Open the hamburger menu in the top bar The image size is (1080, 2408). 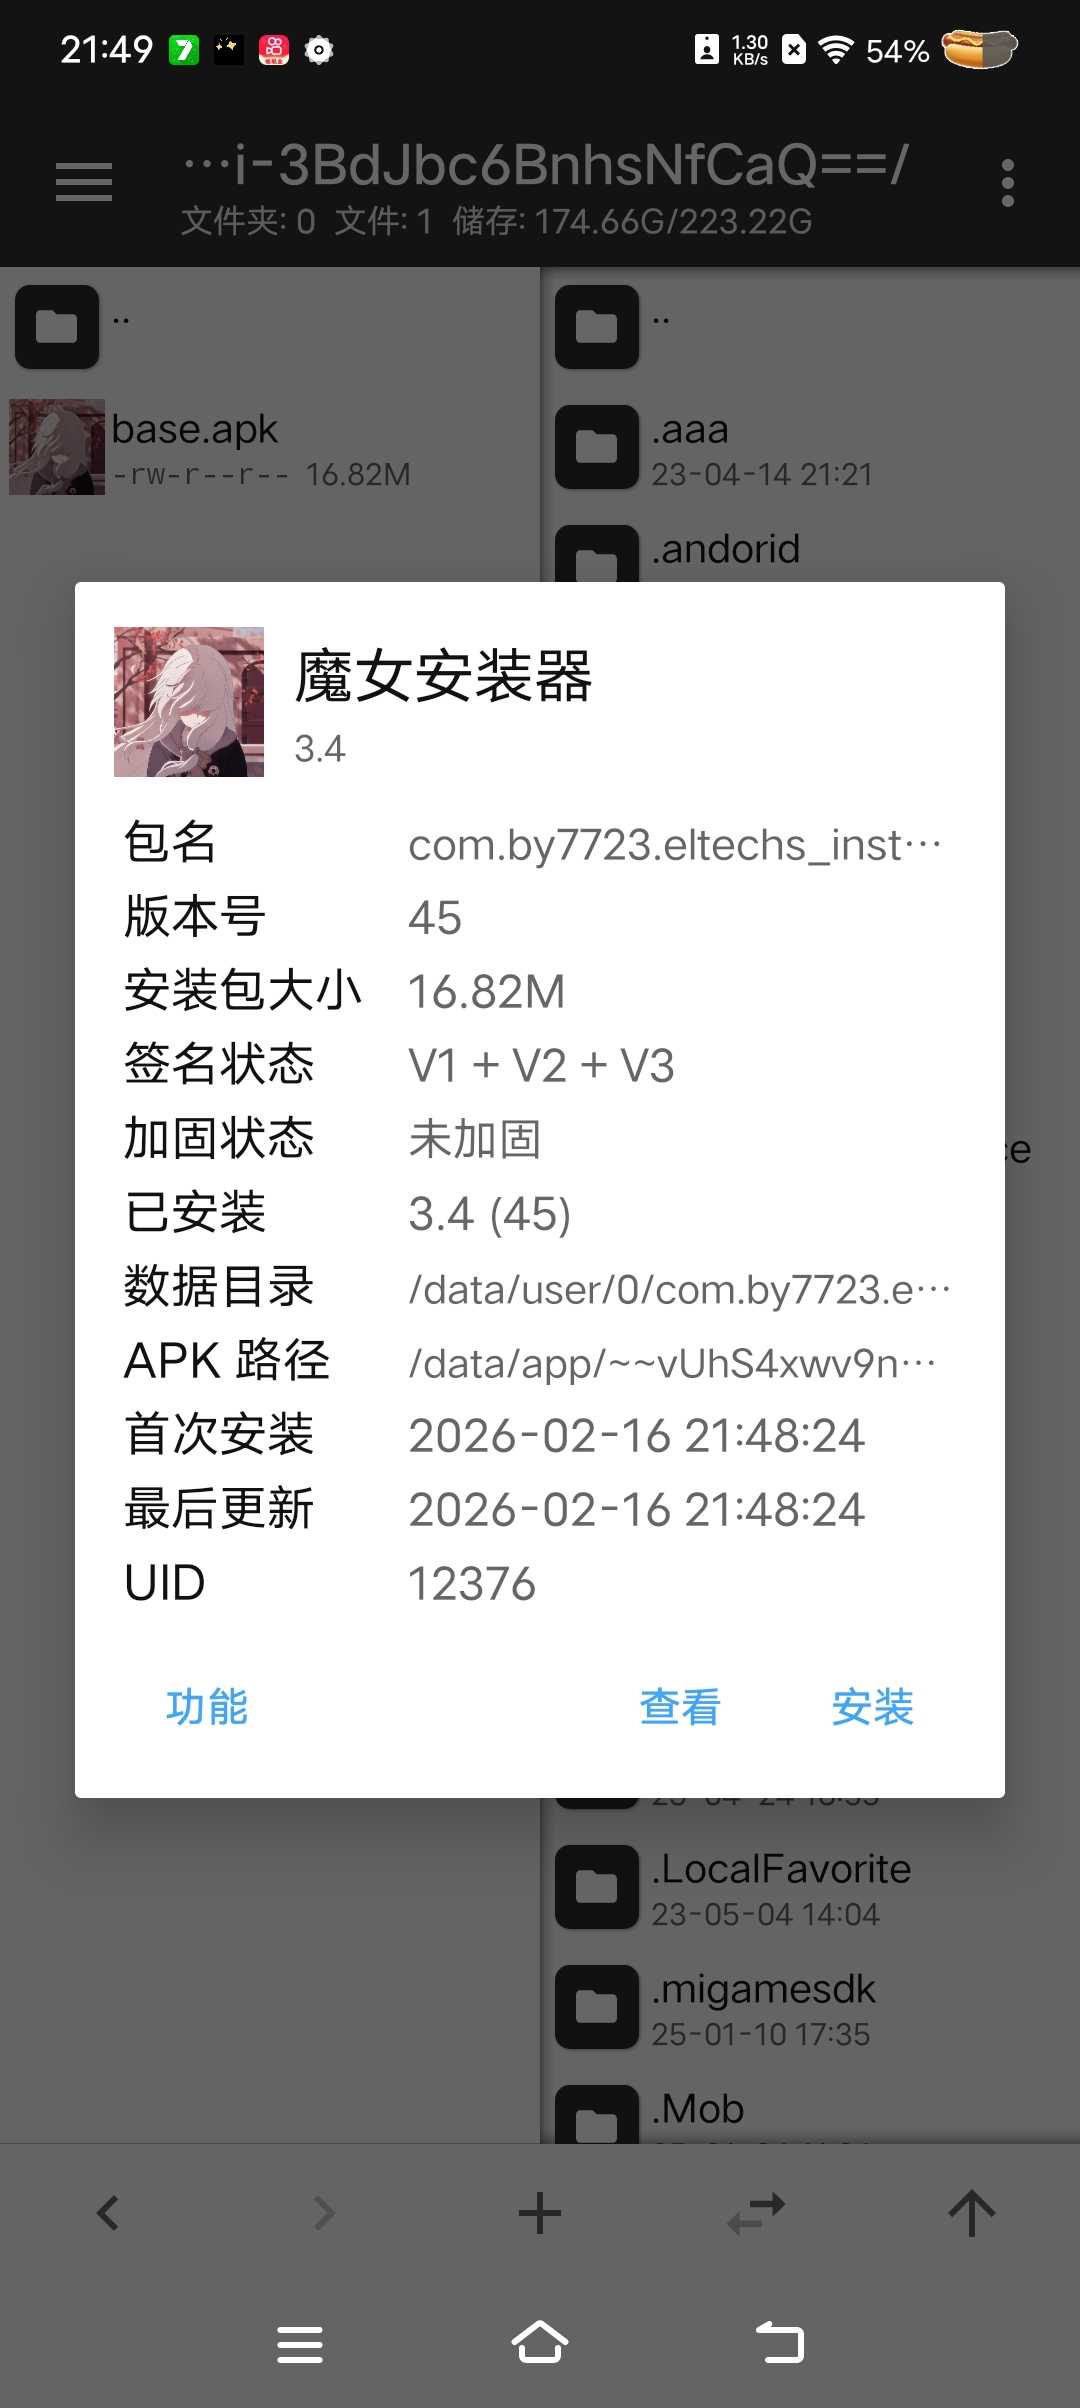[x=84, y=182]
